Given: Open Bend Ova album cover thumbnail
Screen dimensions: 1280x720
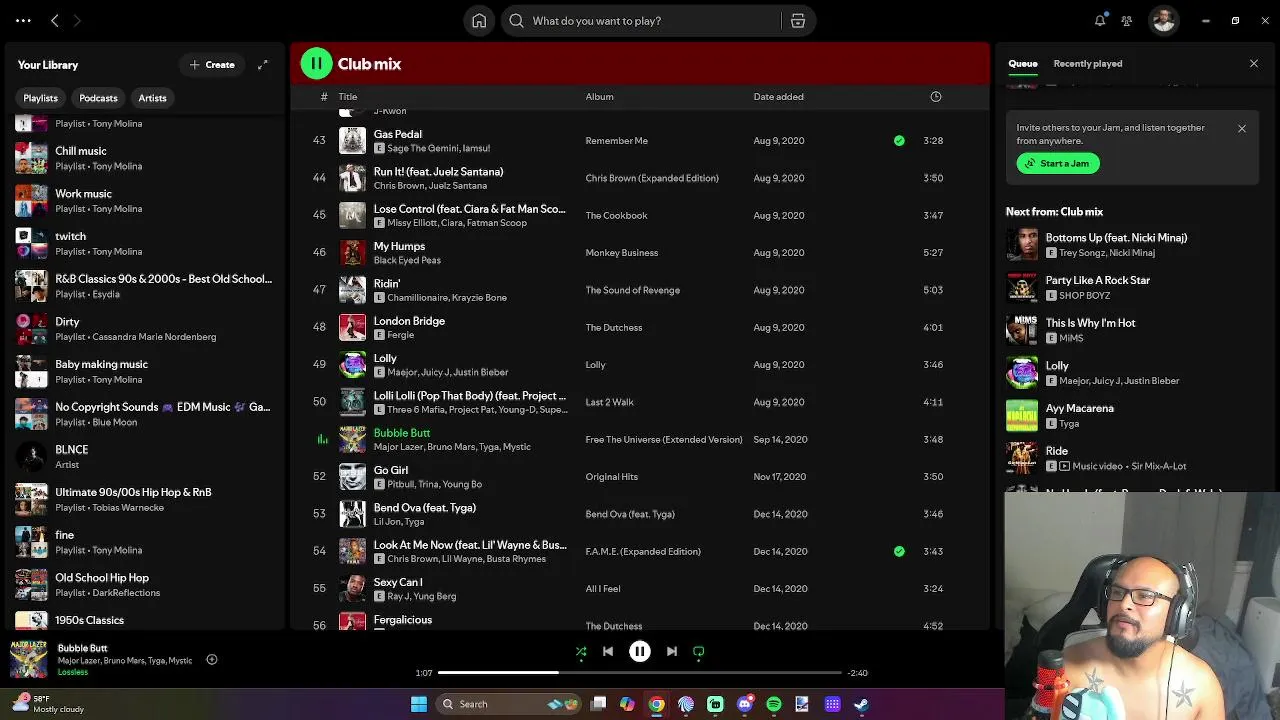Looking at the screenshot, I should (x=352, y=514).
